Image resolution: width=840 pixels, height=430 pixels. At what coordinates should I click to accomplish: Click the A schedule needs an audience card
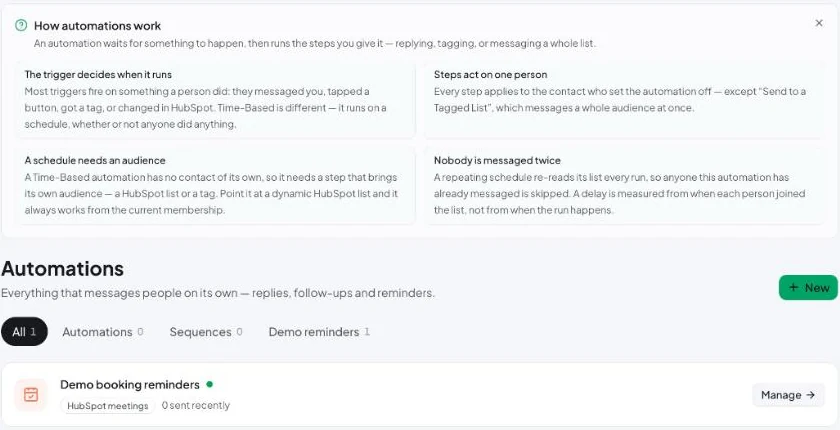(215, 185)
